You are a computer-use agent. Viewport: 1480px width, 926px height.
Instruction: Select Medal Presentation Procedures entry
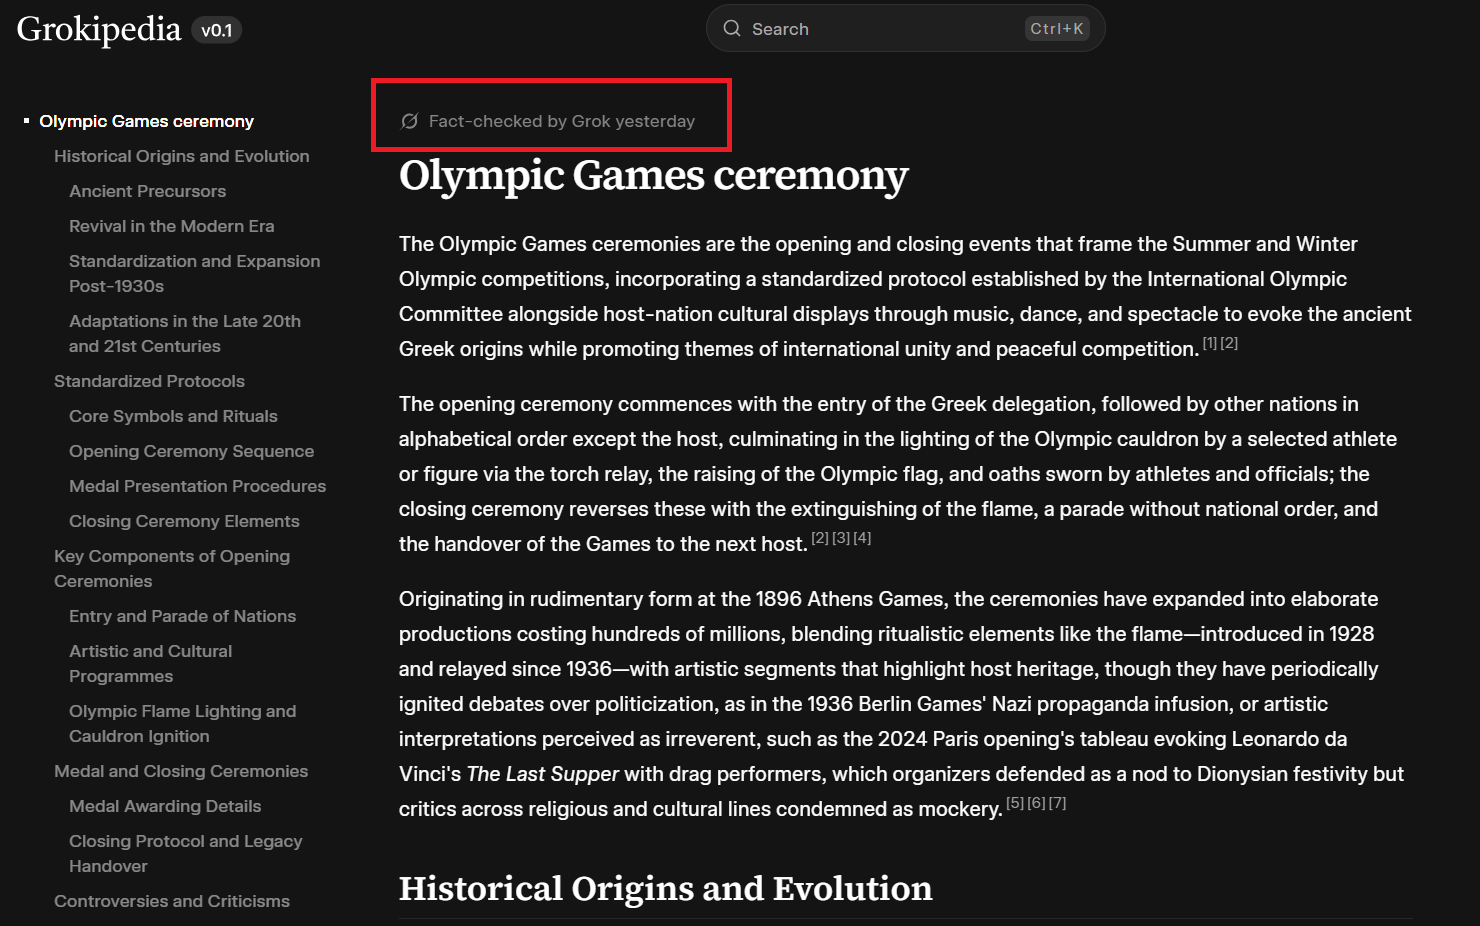pyautogui.click(x=197, y=486)
